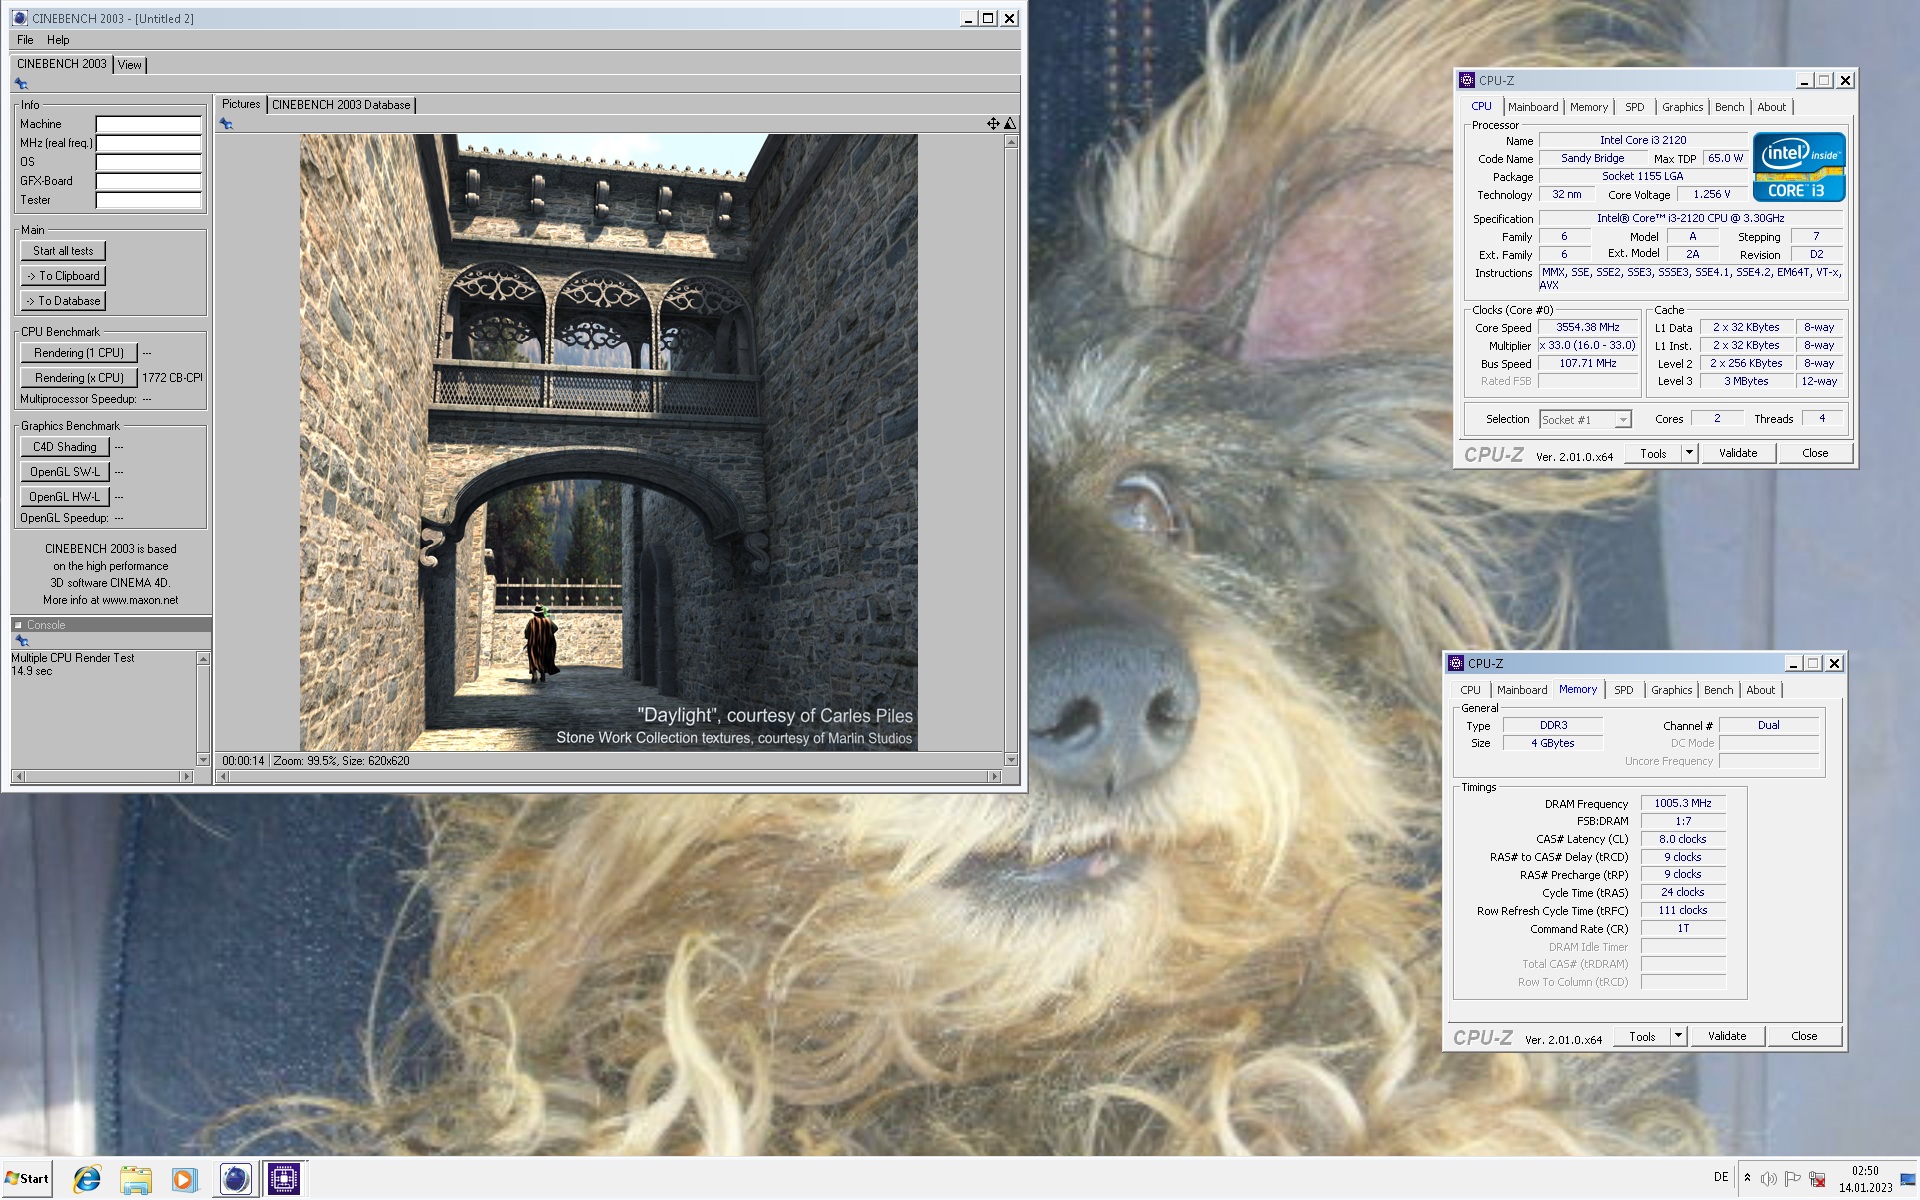Open the SPD tab in upper CPU-Z

point(1635,107)
